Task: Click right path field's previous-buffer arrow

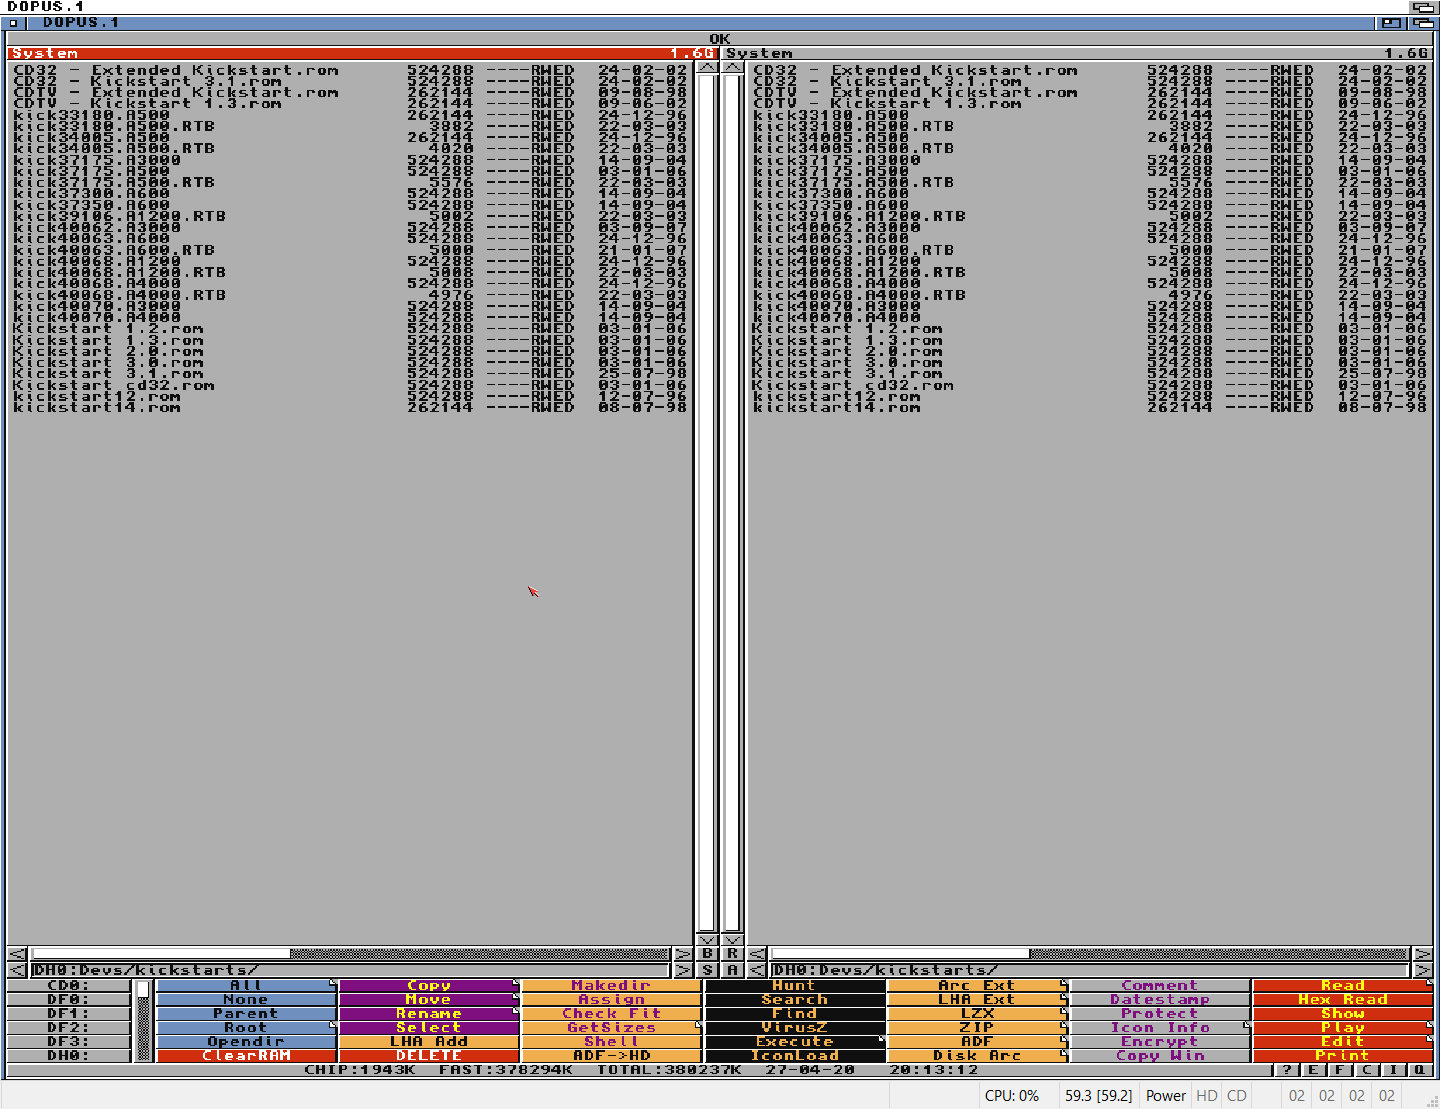Action: [x=757, y=970]
